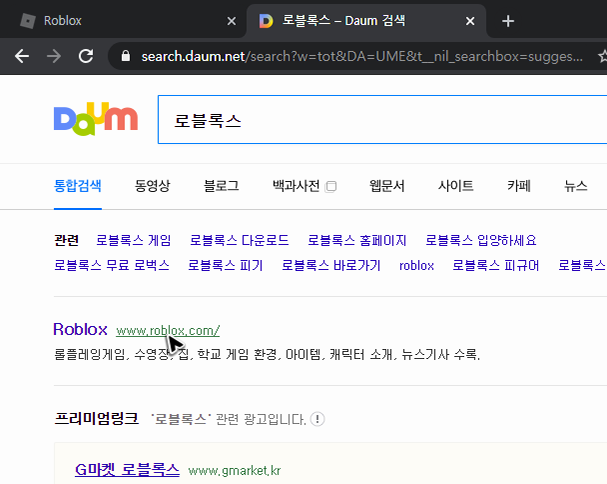Image resolution: width=607 pixels, height=484 pixels.
Task: Click related search 로블록스 다운로드
Action: point(239,240)
